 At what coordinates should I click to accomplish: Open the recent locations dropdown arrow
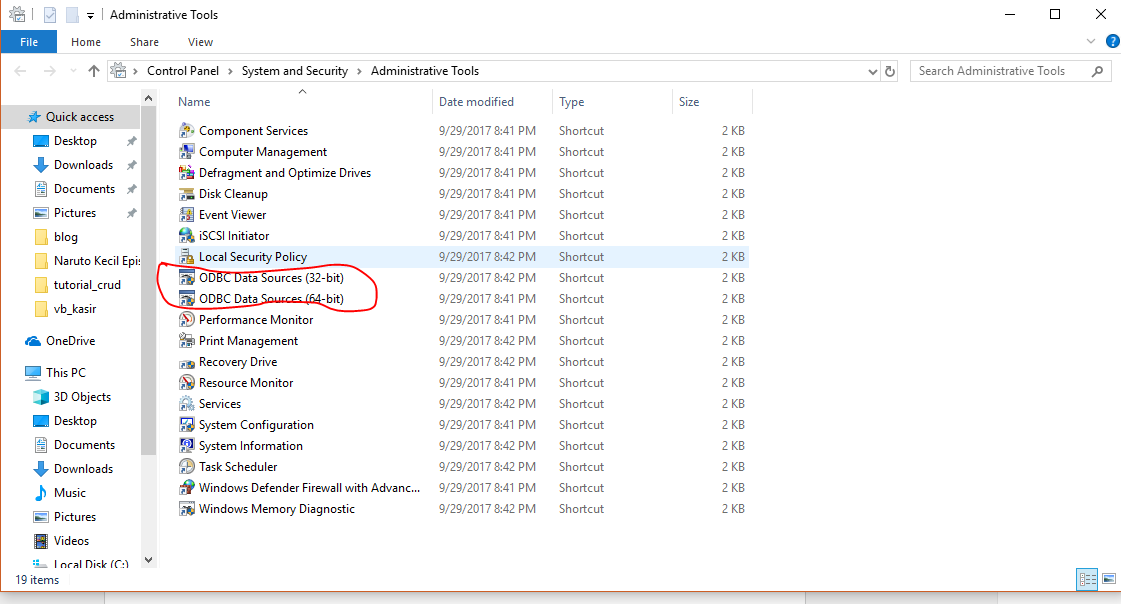pos(73,71)
